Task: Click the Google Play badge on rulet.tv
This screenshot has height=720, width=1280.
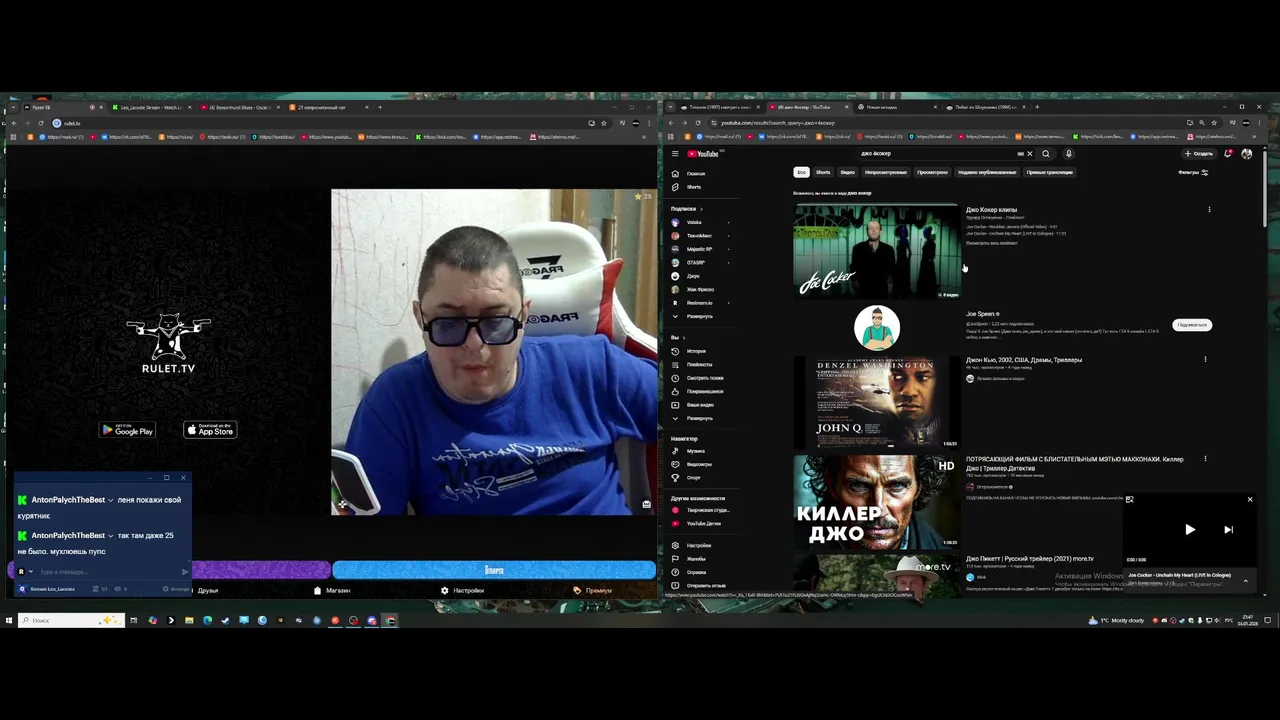Action: [127, 430]
